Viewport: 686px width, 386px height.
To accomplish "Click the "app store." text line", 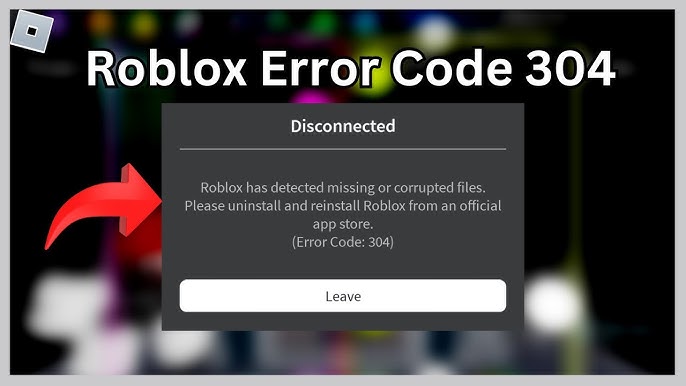I will point(343,224).
